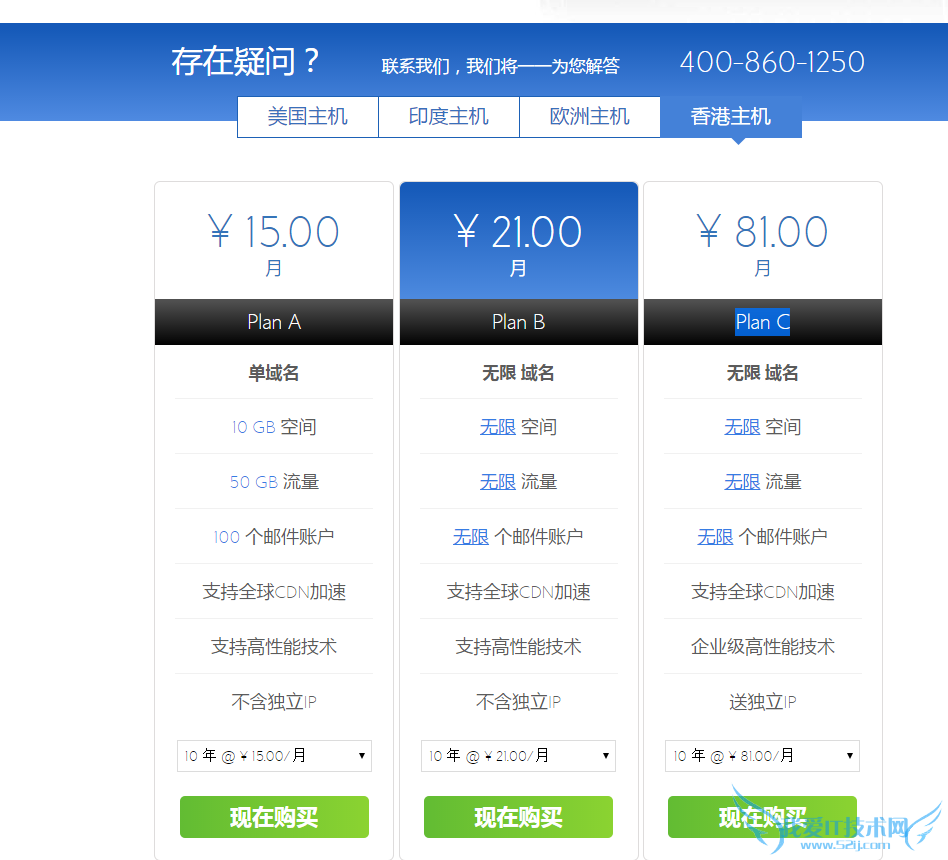Click the ¥21.00 Plan B price header
Image resolution: width=948 pixels, height=860 pixels.
pyautogui.click(x=518, y=230)
